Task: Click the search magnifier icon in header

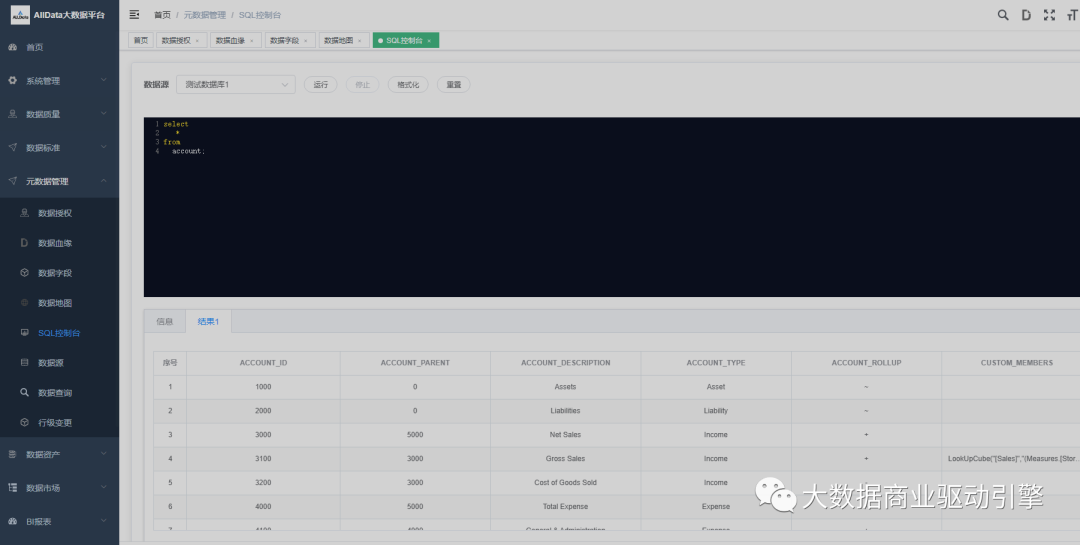Action: tap(1003, 15)
